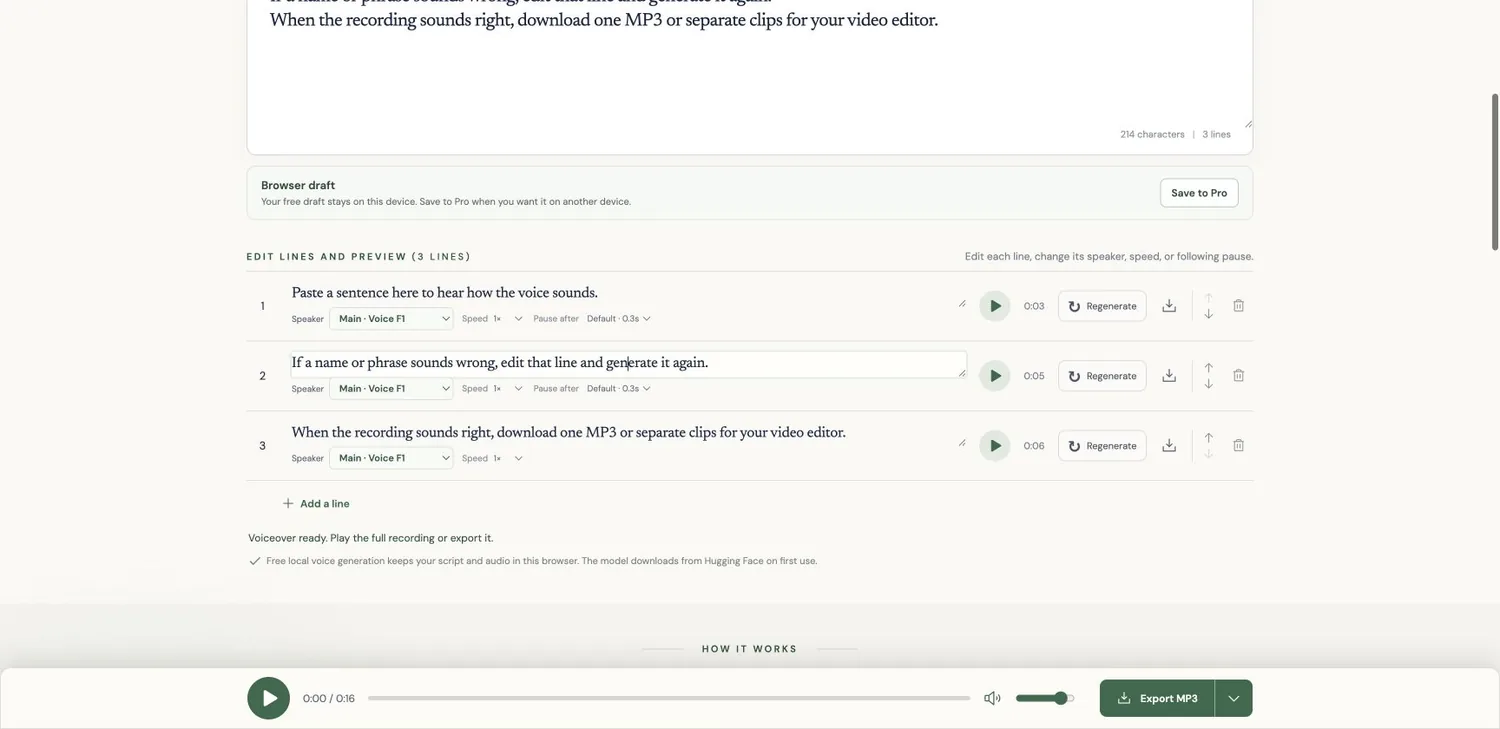
Task: Play the full recording in the bottom bar
Action: [269, 698]
